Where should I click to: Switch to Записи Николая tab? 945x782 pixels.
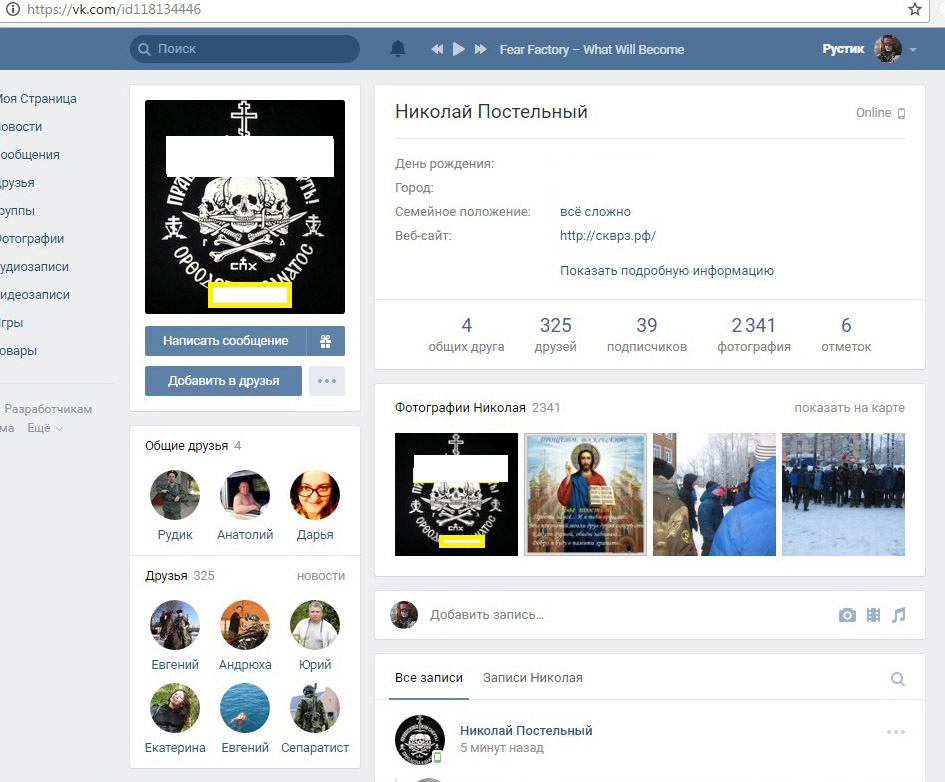tap(532, 678)
